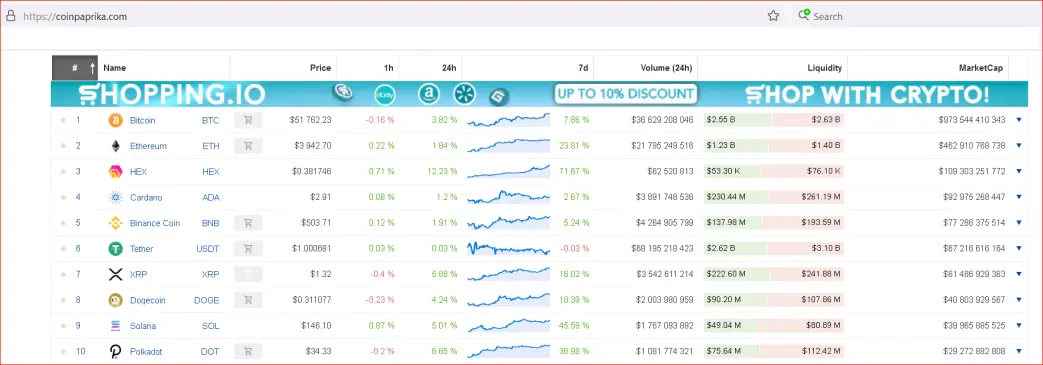Toggle the favorite star for Solana

pyautogui.click(x=63, y=326)
